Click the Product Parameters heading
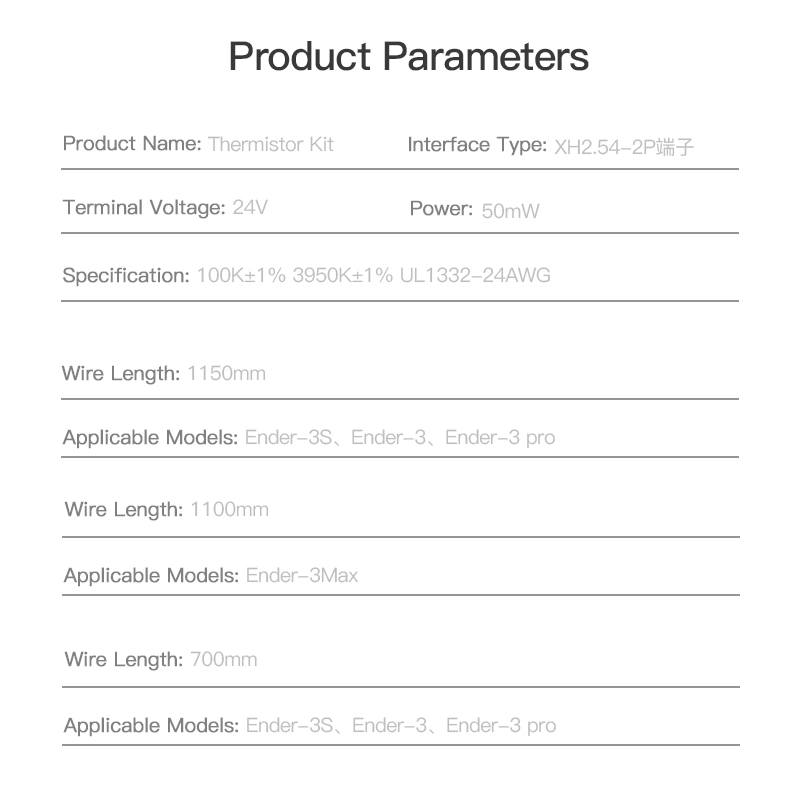 point(408,56)
